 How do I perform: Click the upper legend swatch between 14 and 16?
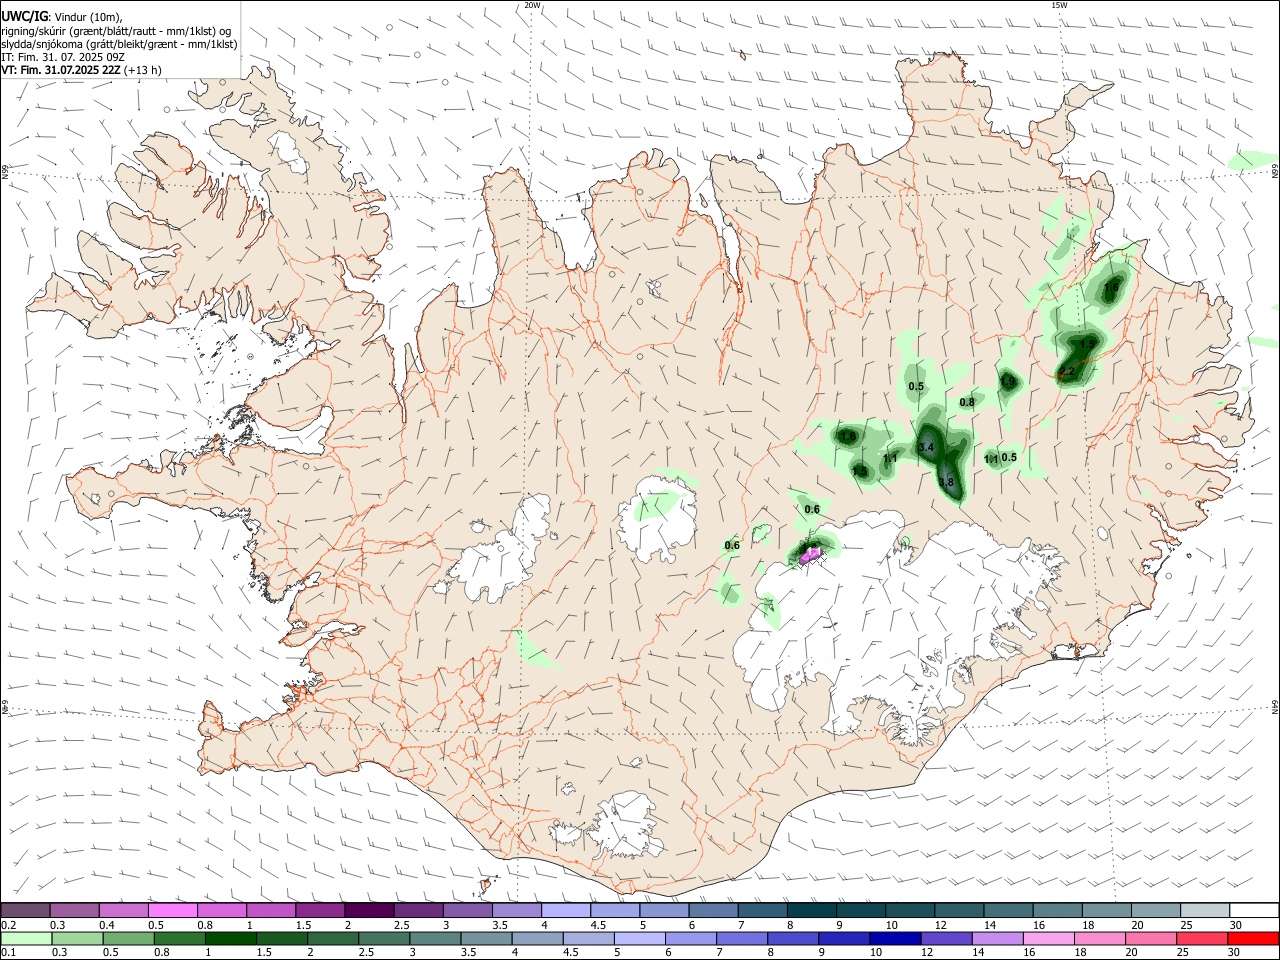tap(1009, 910)
